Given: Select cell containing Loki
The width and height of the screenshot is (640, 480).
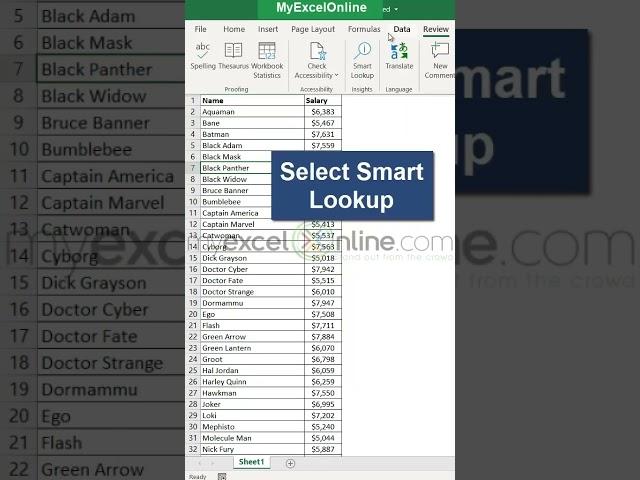Looking at the screenshot, I should (x=252, y=416).
